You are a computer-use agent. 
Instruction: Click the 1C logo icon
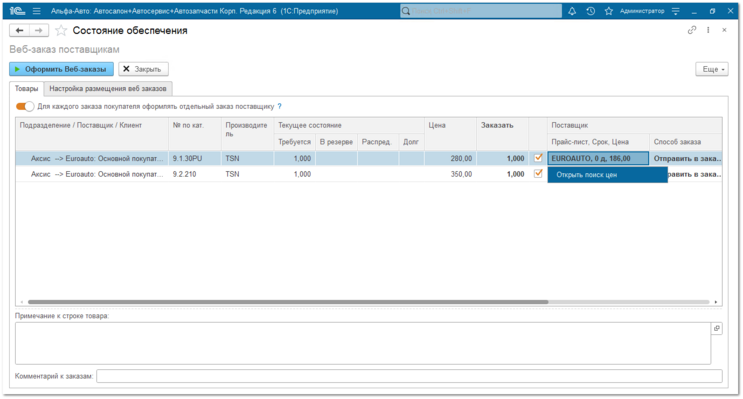tap(17, 11)
